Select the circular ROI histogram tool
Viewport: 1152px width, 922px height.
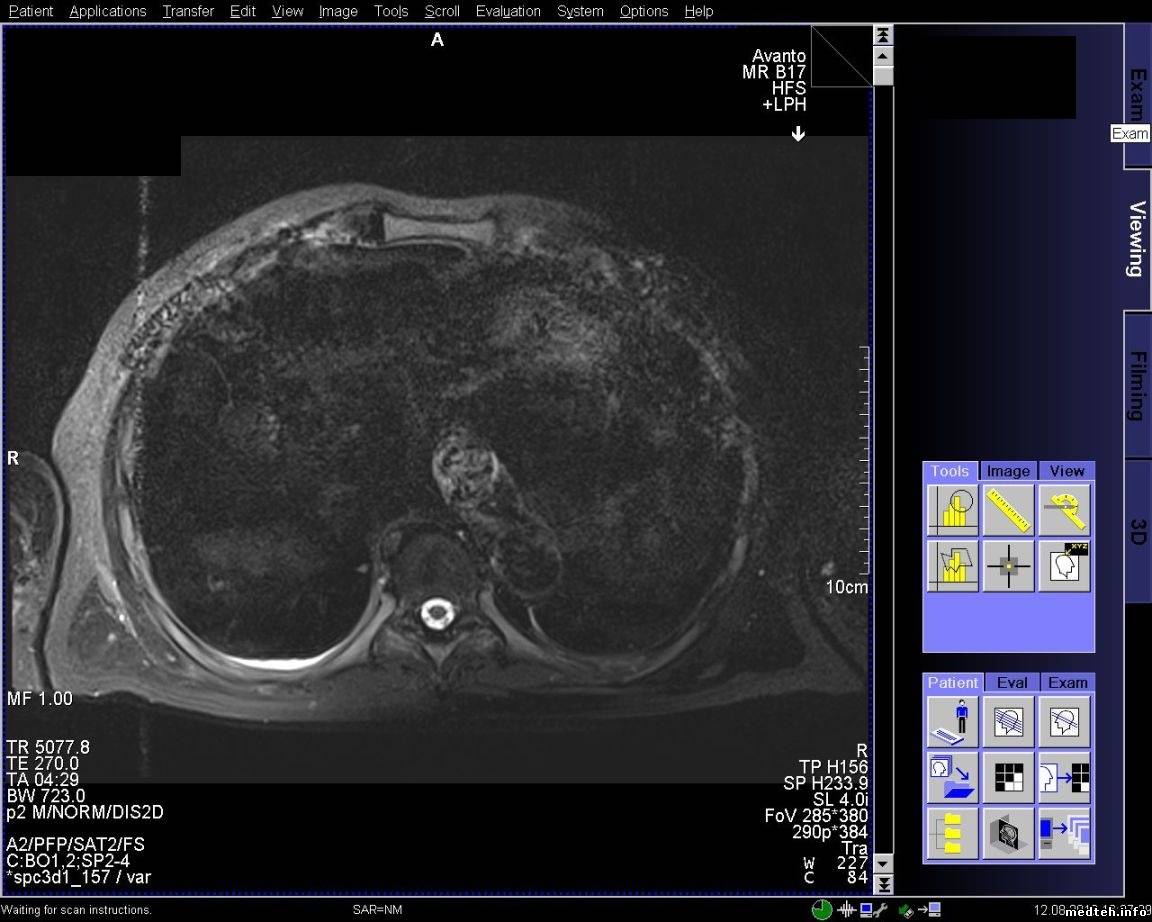click(952, 510)
